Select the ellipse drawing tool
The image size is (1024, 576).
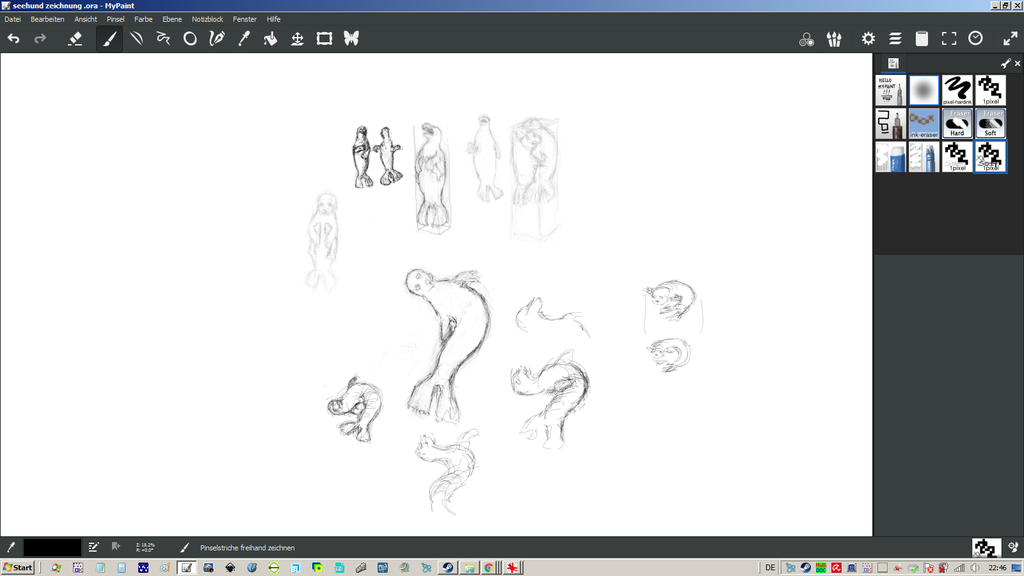click(190, 39)
